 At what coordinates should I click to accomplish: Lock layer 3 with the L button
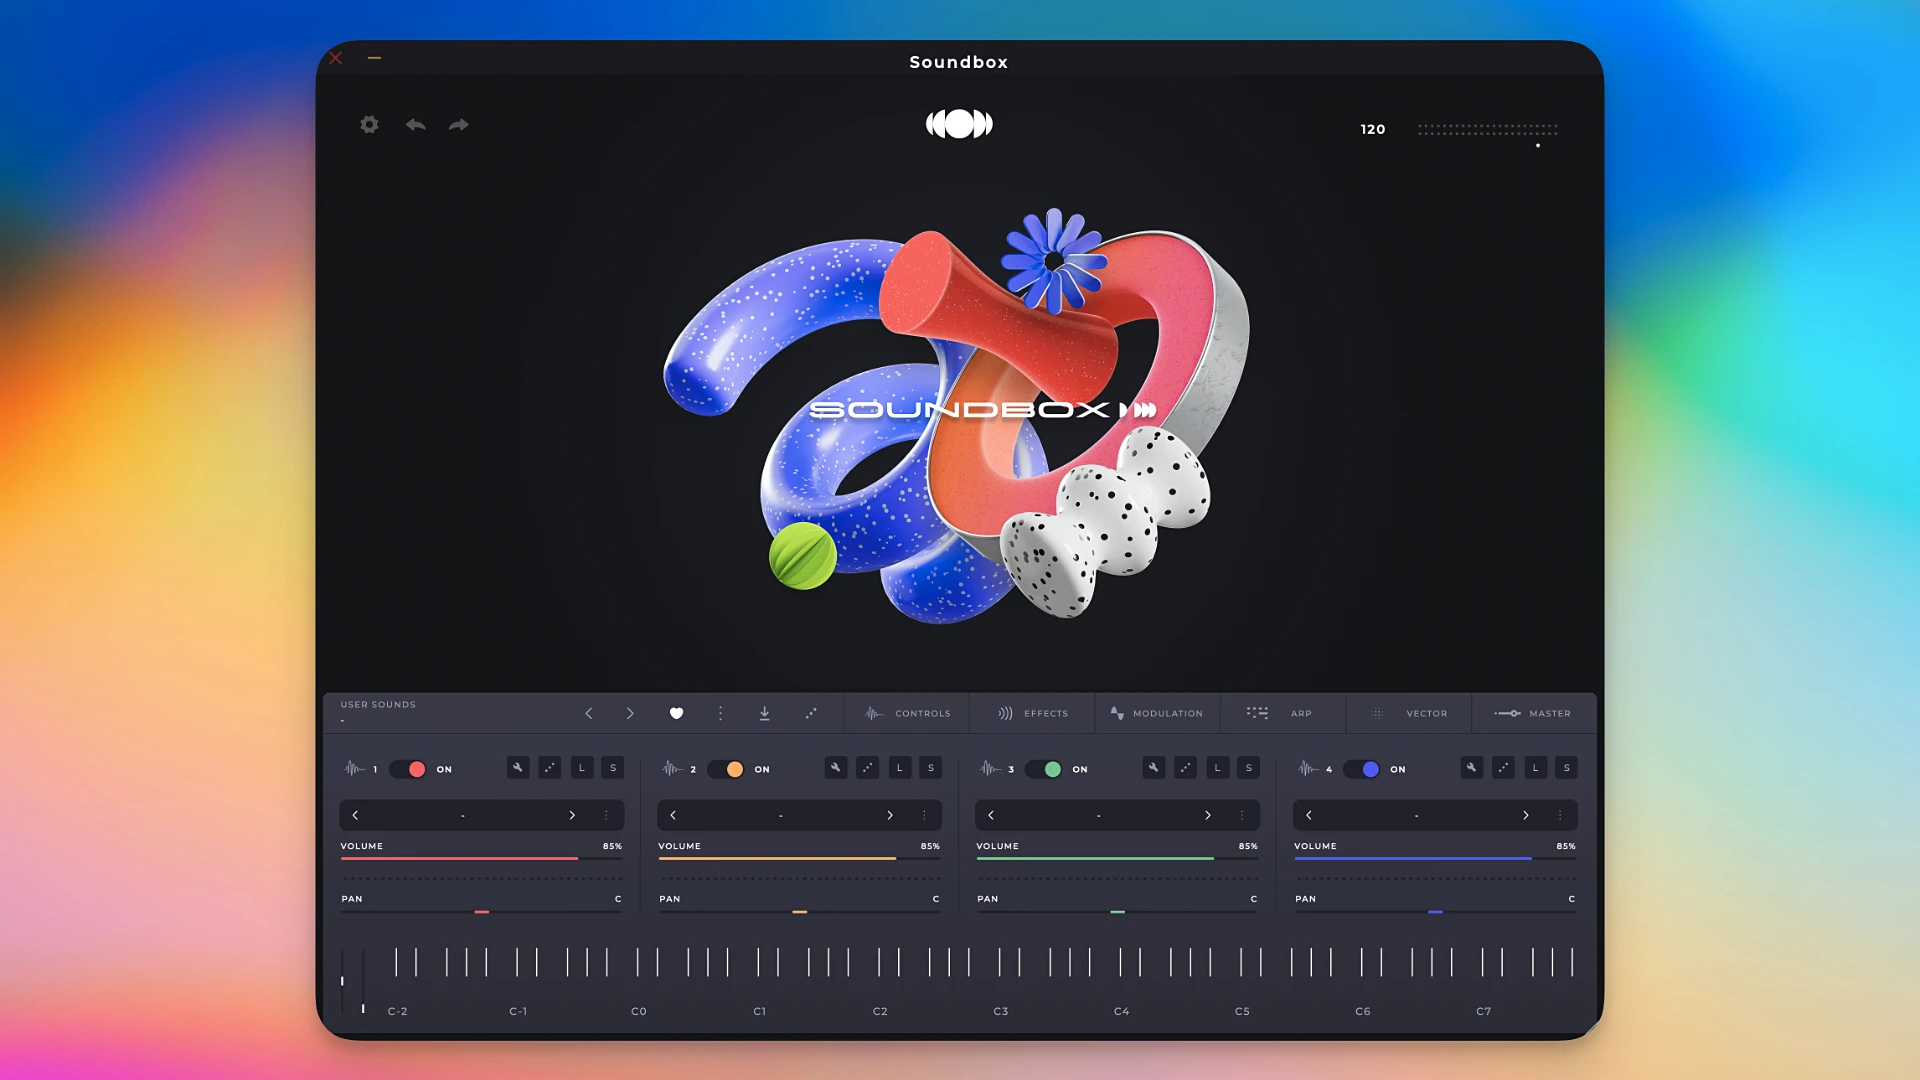pos(1217,768)
